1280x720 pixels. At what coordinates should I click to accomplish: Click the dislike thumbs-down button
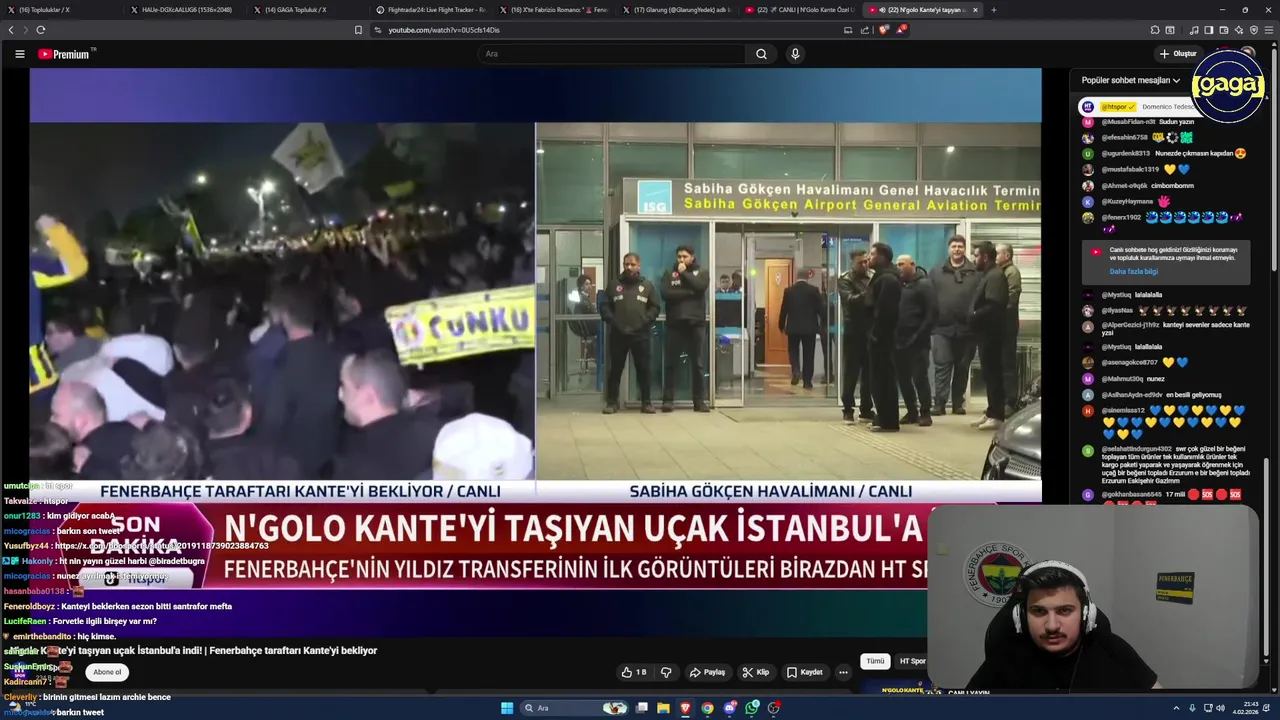[x=666, y=672]
